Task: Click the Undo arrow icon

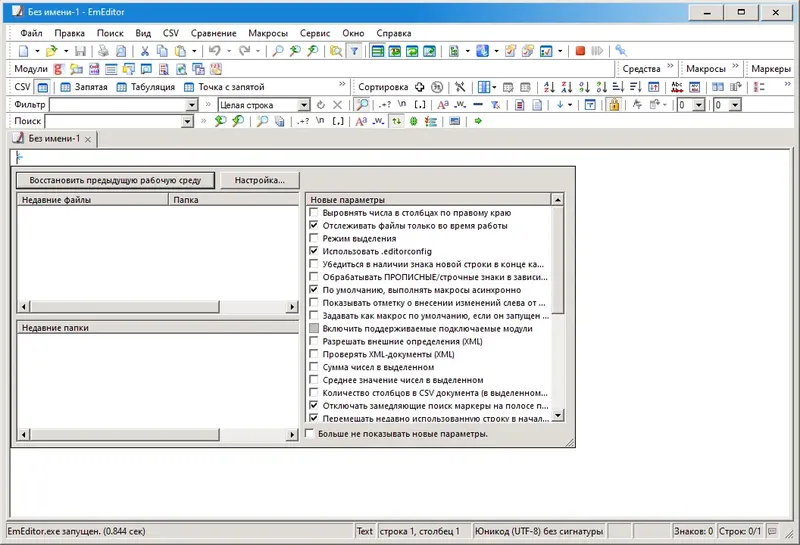Action: tap(215, 51)
